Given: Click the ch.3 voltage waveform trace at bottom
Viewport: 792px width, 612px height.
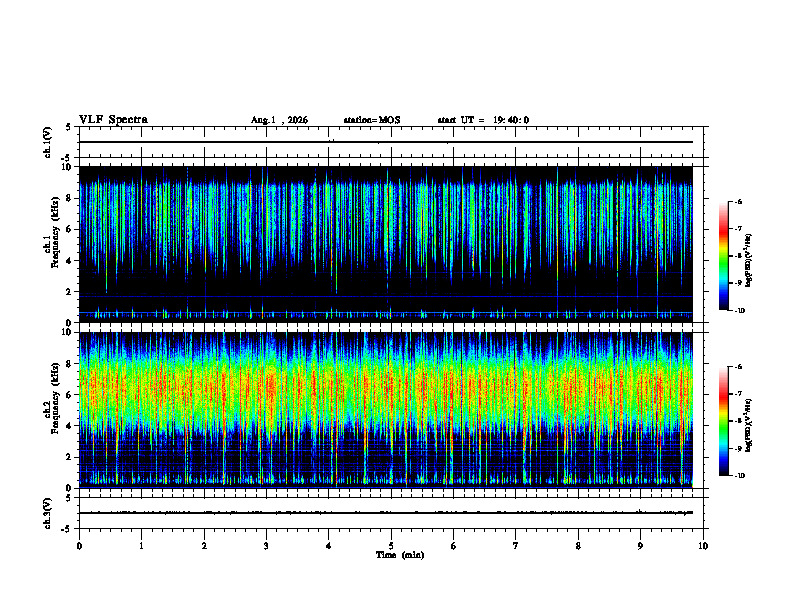Looking at the screenshot, I should (386, 513).
